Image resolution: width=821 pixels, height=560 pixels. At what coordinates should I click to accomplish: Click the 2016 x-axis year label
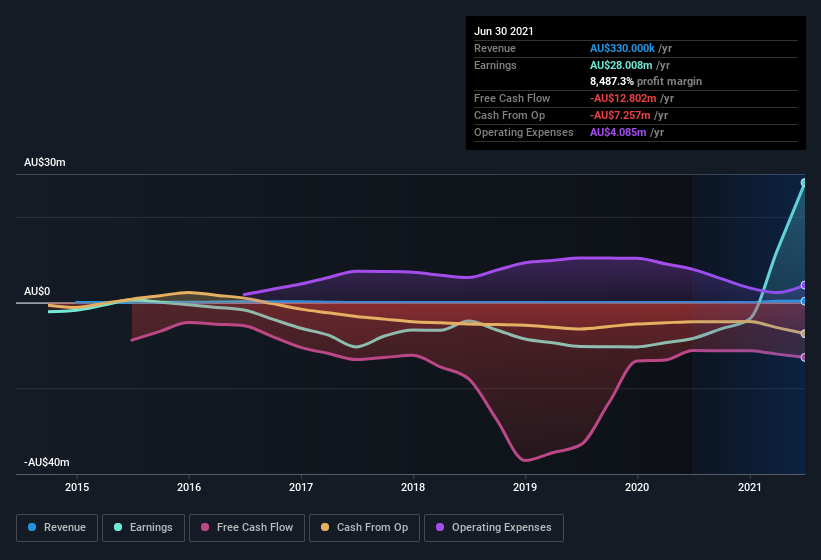coord(189,487)
